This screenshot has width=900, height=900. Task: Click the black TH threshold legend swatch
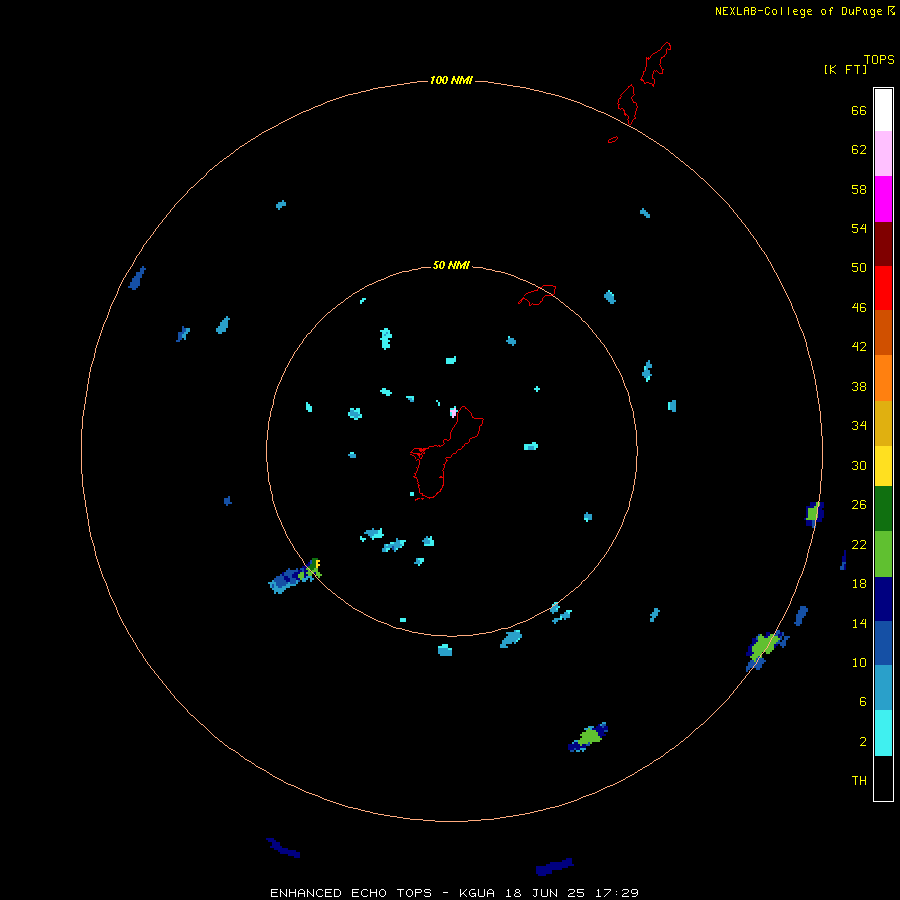[883, 778]
